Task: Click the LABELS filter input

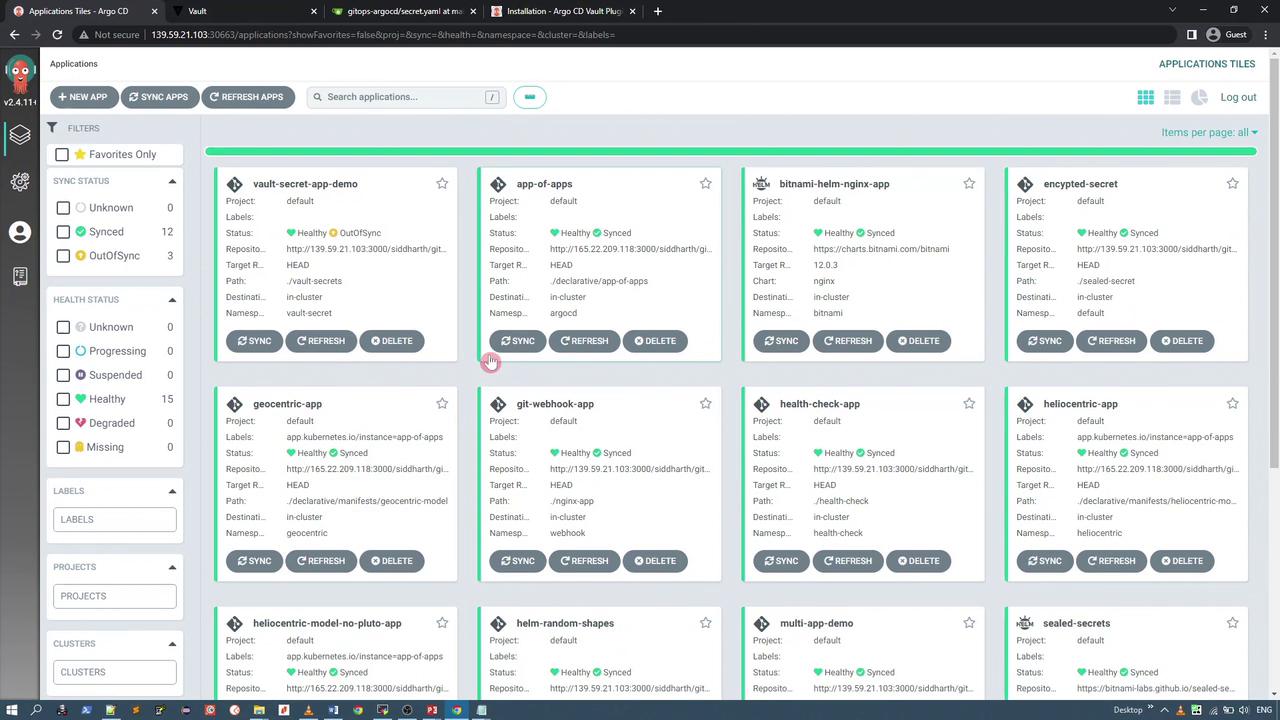Action: pyautogui.click(x=115, y=519)
